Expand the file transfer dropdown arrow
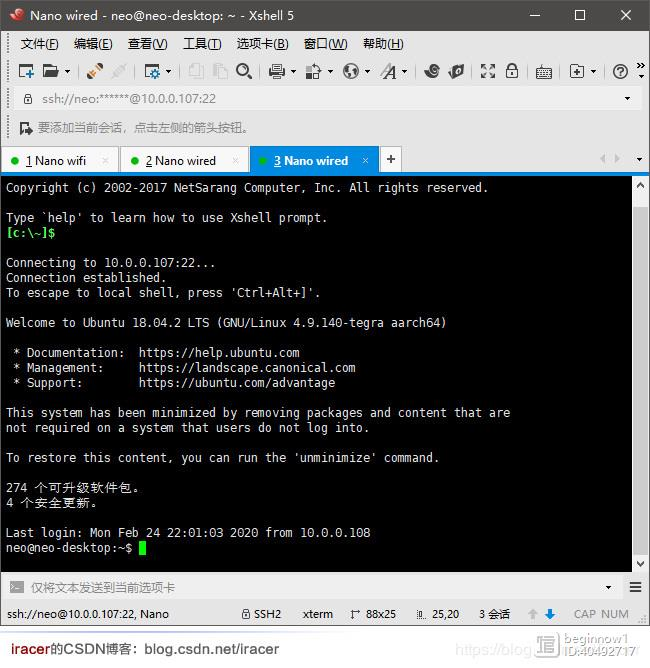The image size is (650, 668). pyautogui.click(x=330, y=72)
